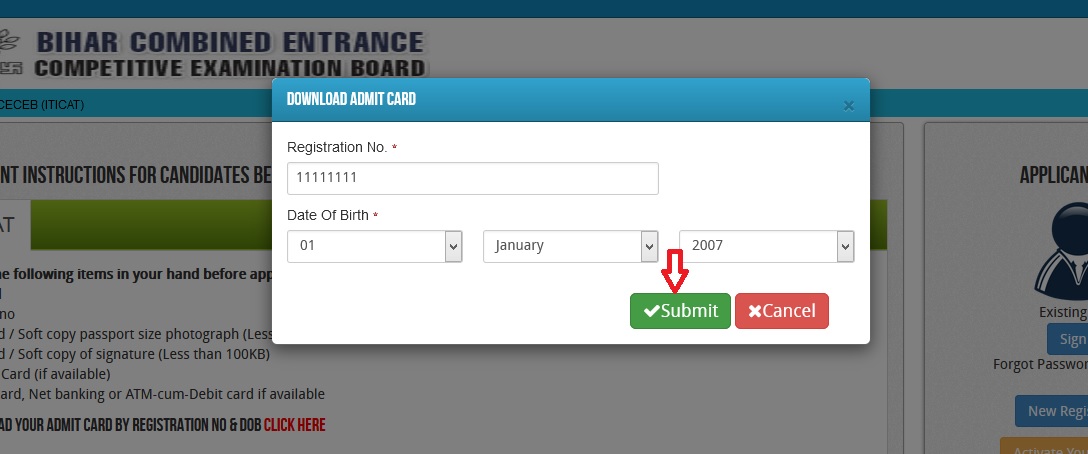
Task: Open the birth month dropdown showing January
Action: coord(570,246)
